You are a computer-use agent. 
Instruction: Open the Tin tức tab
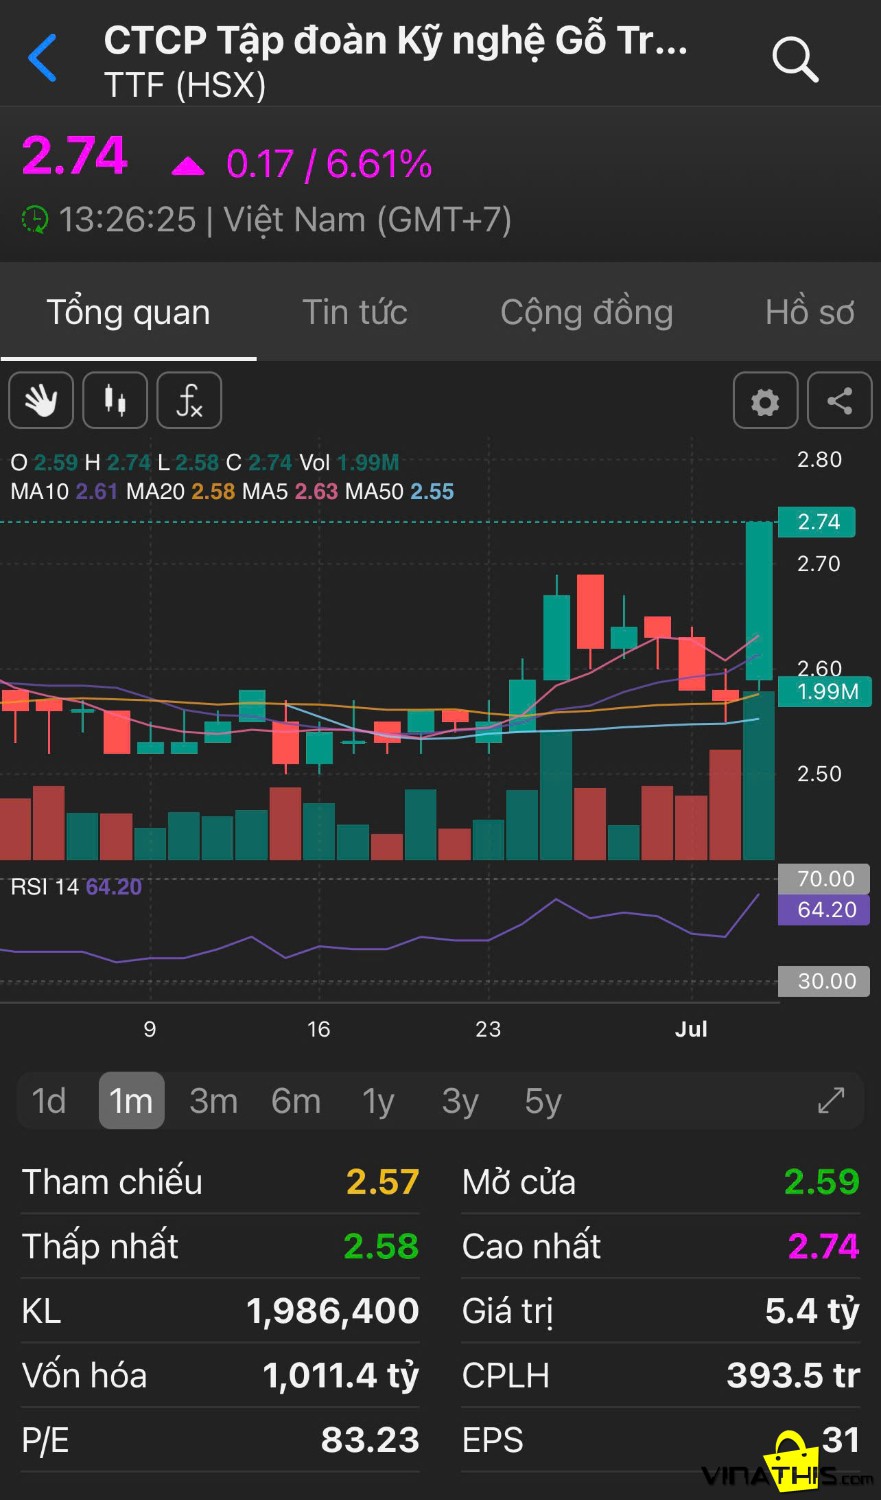point(355,312)
